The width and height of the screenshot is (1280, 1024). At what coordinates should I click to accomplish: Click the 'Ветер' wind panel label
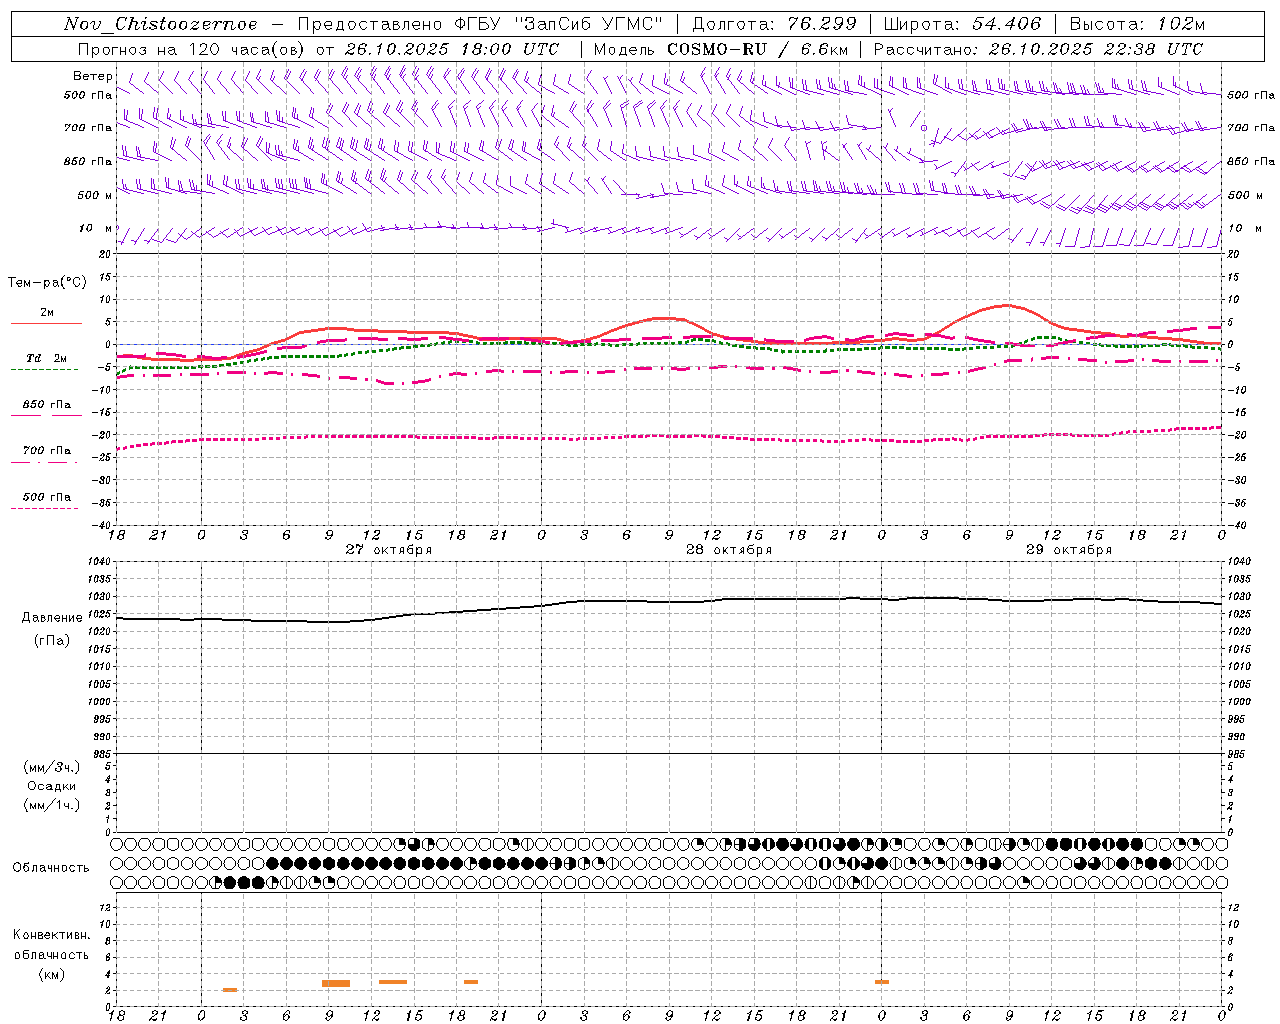[92, 76]
